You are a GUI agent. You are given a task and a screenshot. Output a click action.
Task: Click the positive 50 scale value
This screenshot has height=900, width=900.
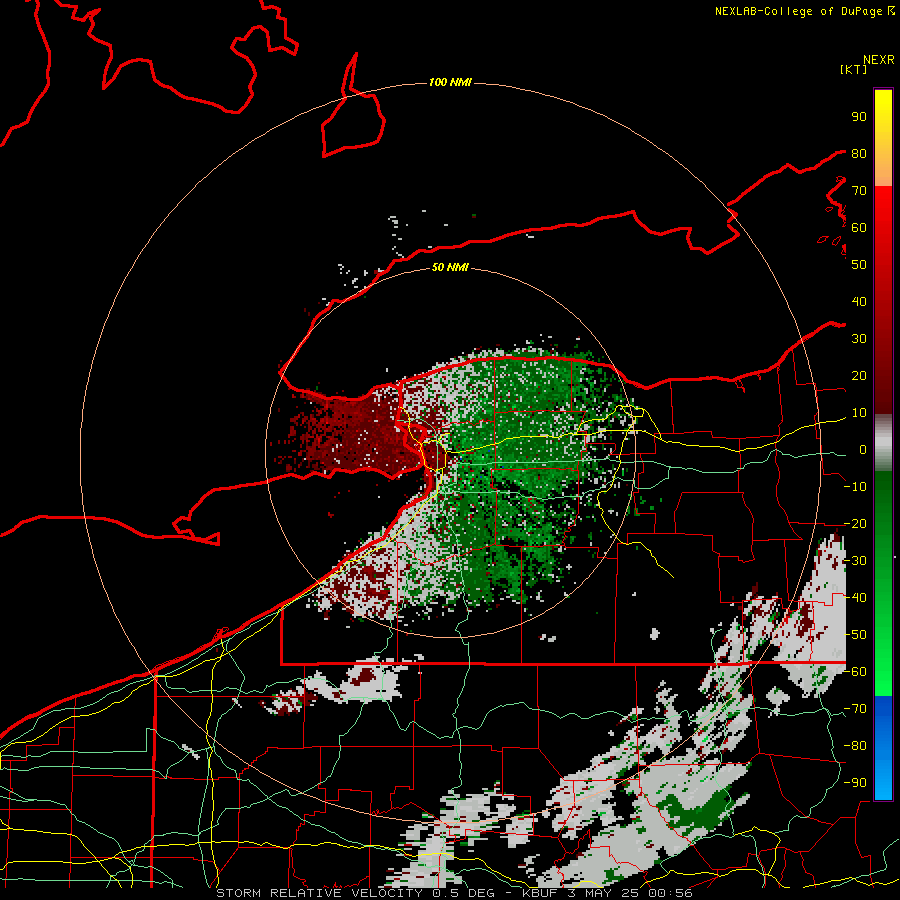[x=859, y=265]
